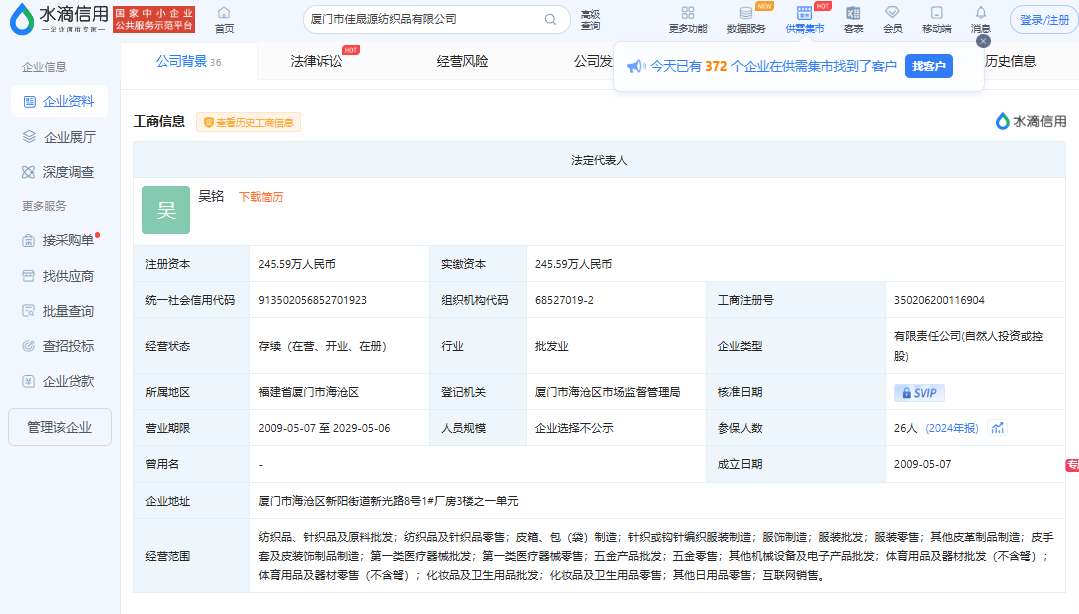Switch to the 法律诉讼 tab
1079x614 pixels.
tap(316, 62)
